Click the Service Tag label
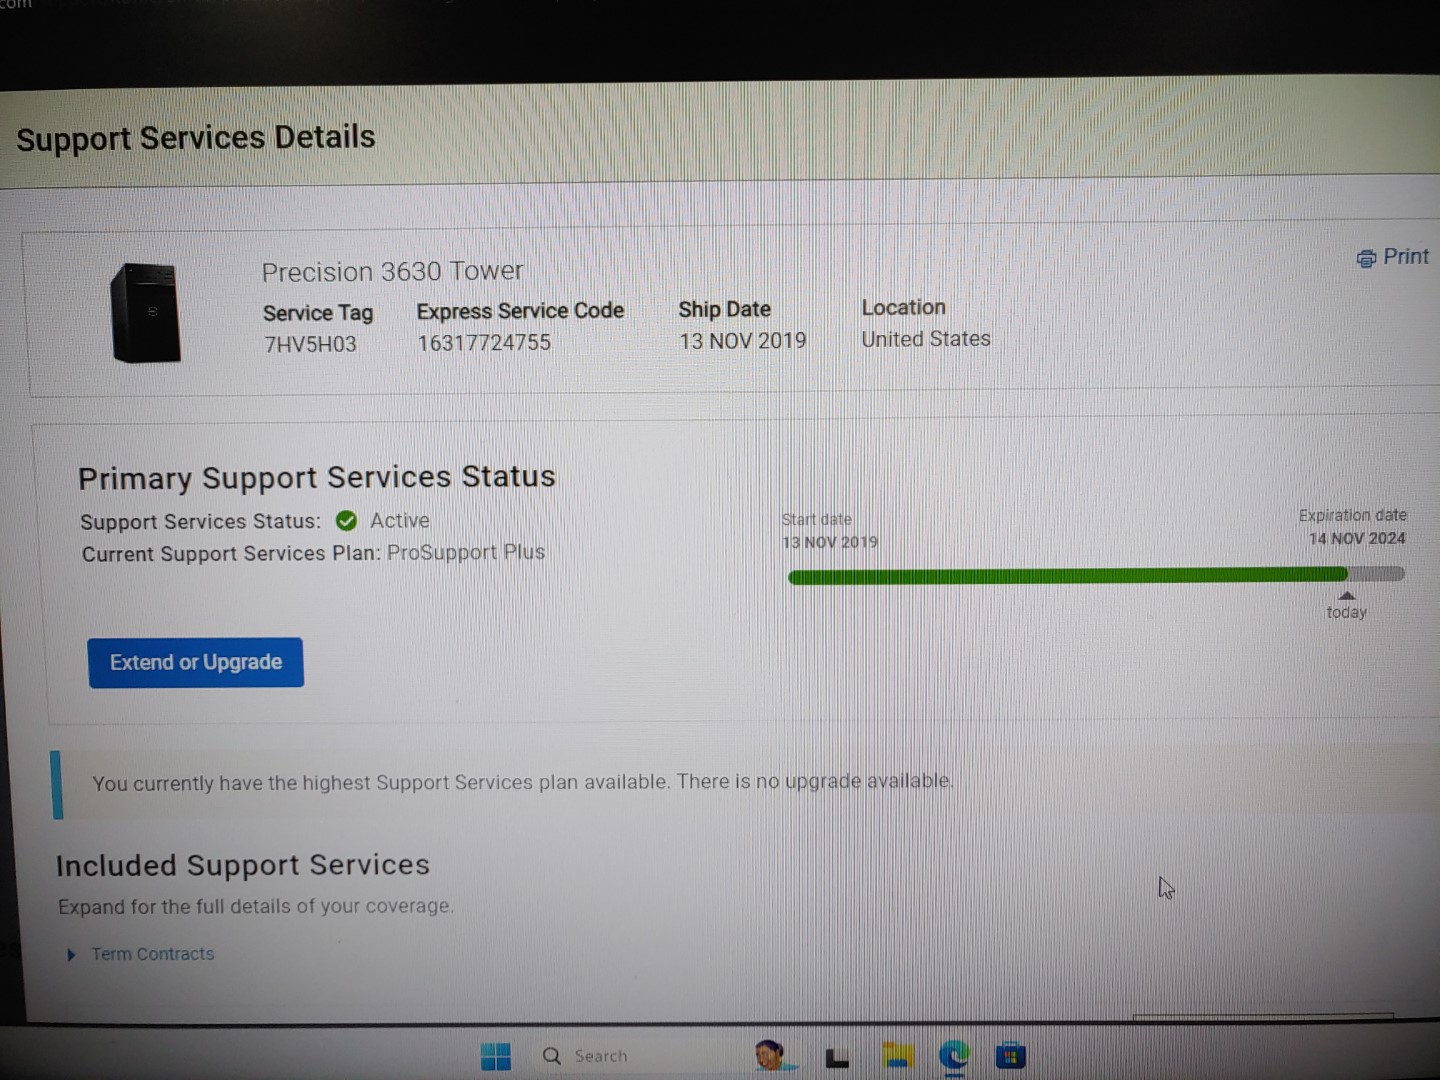The height and width of the screenshot is (1080, 1440). [x=318, y=313]
